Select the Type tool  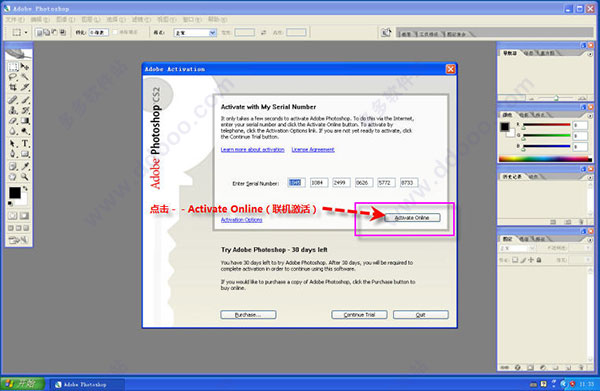(25, 143)
